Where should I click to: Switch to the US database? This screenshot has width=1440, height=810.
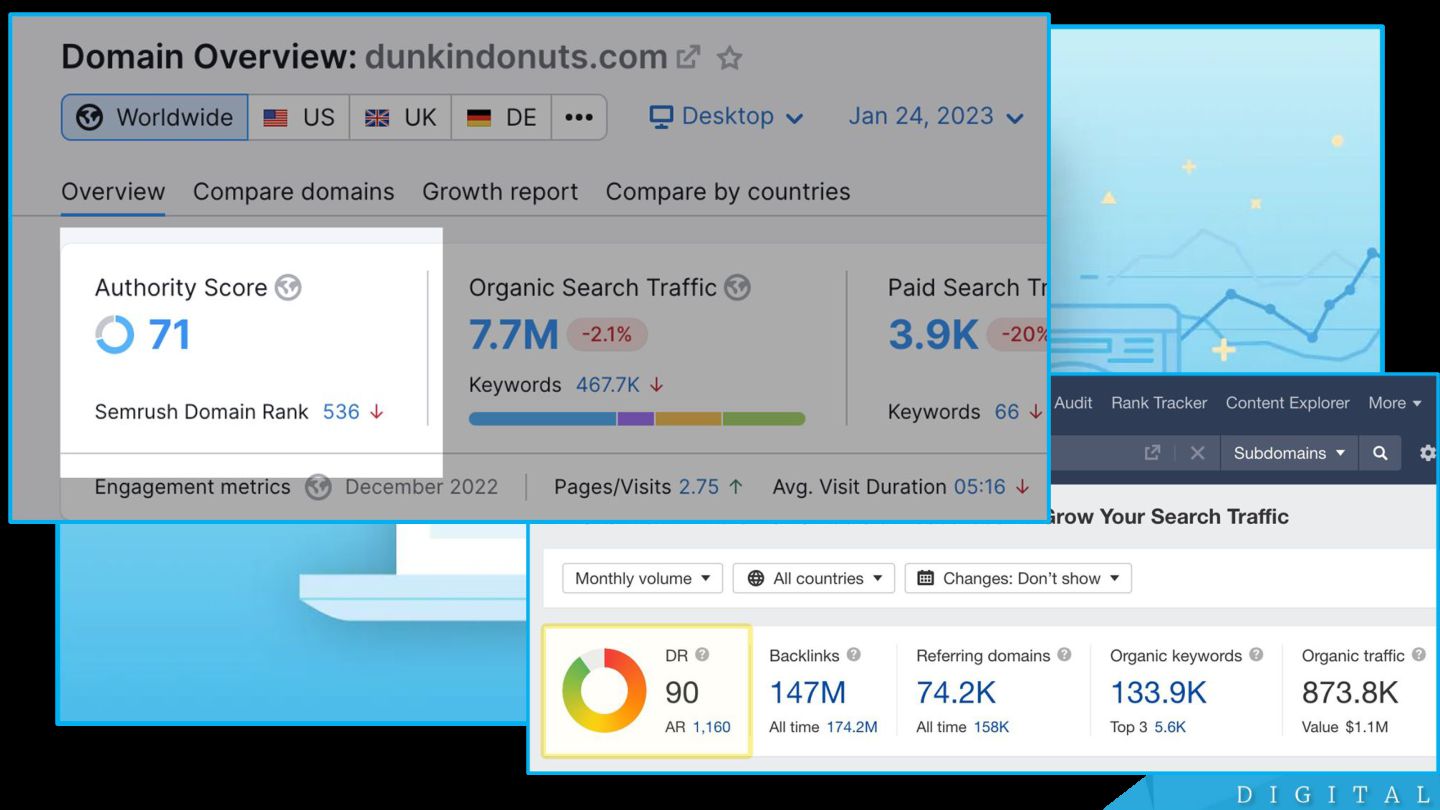299,117
